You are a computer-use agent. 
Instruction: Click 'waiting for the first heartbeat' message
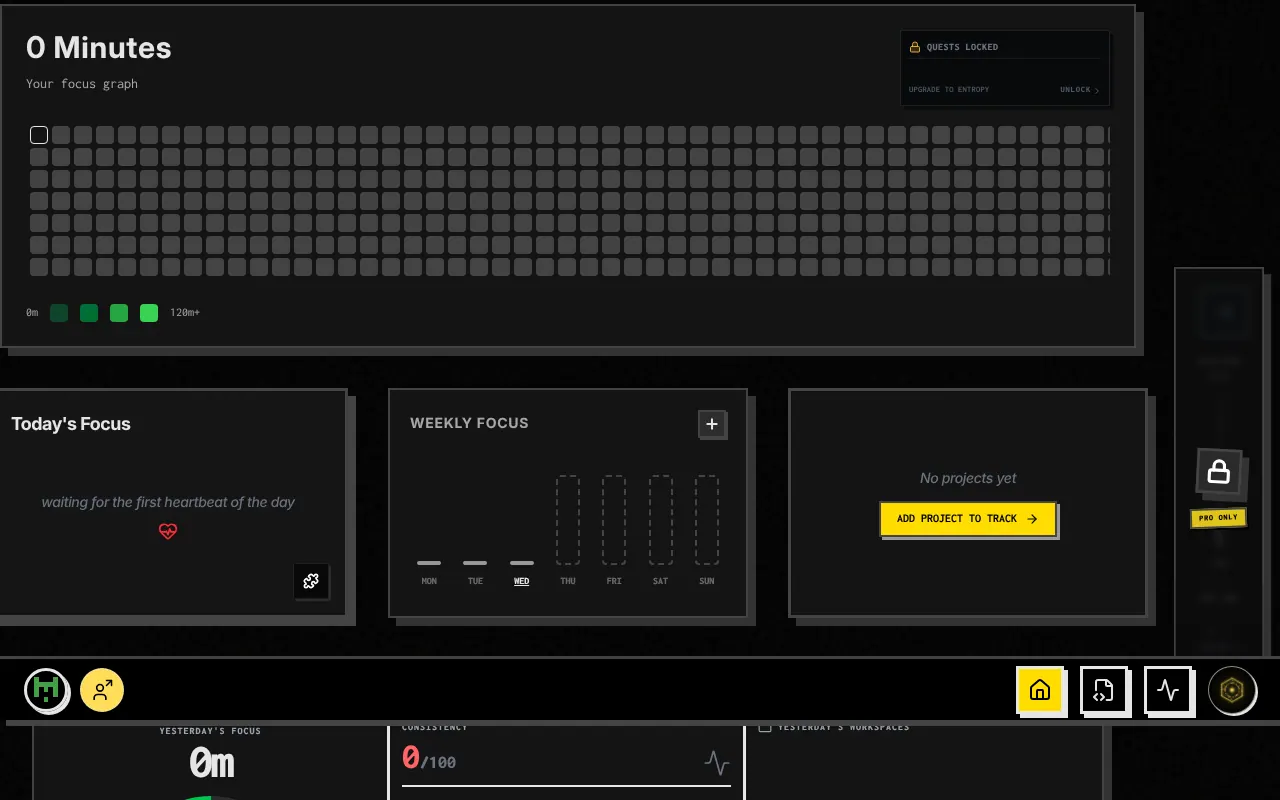(168, 502)
